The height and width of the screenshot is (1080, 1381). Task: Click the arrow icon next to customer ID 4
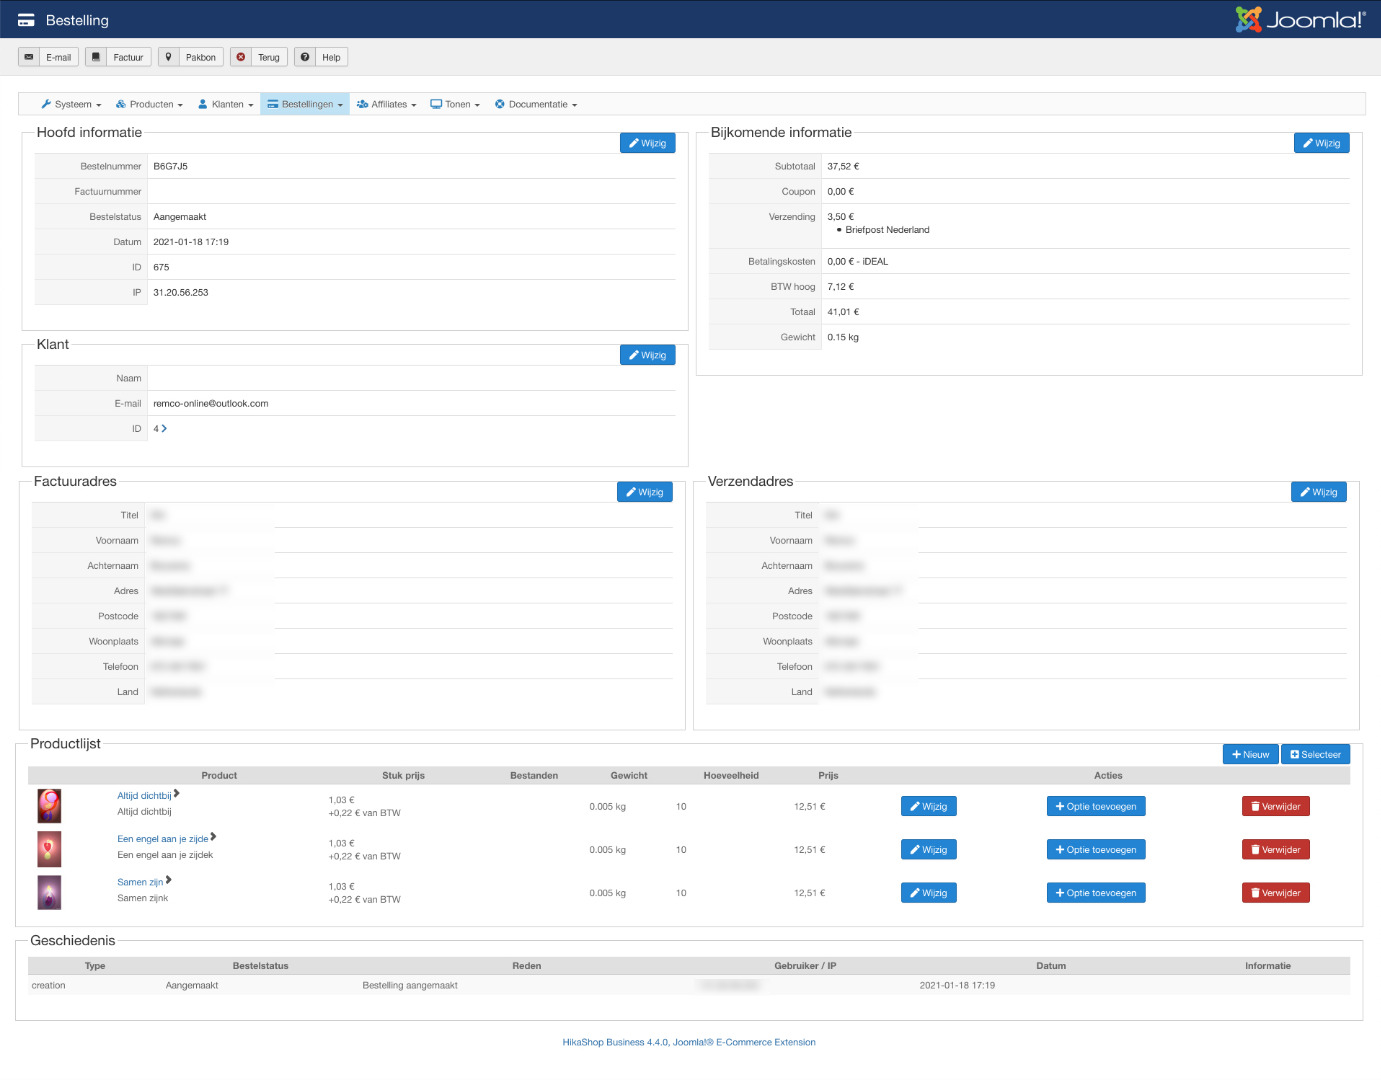[164, 429]
